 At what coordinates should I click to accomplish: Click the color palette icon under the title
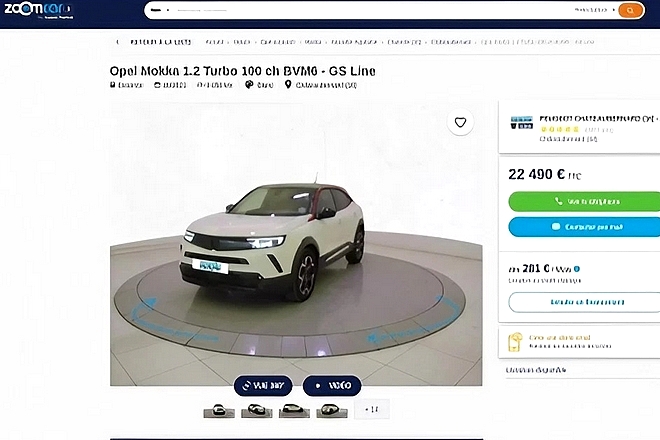[249, 85]
